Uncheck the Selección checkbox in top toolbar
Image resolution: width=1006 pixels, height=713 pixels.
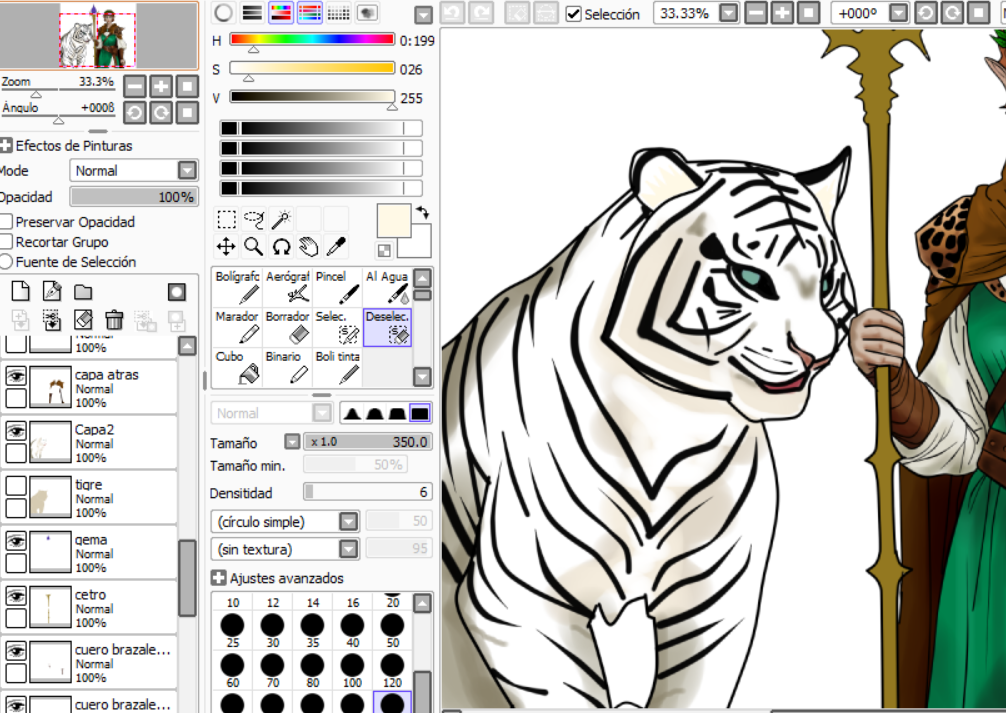[573, 14]
